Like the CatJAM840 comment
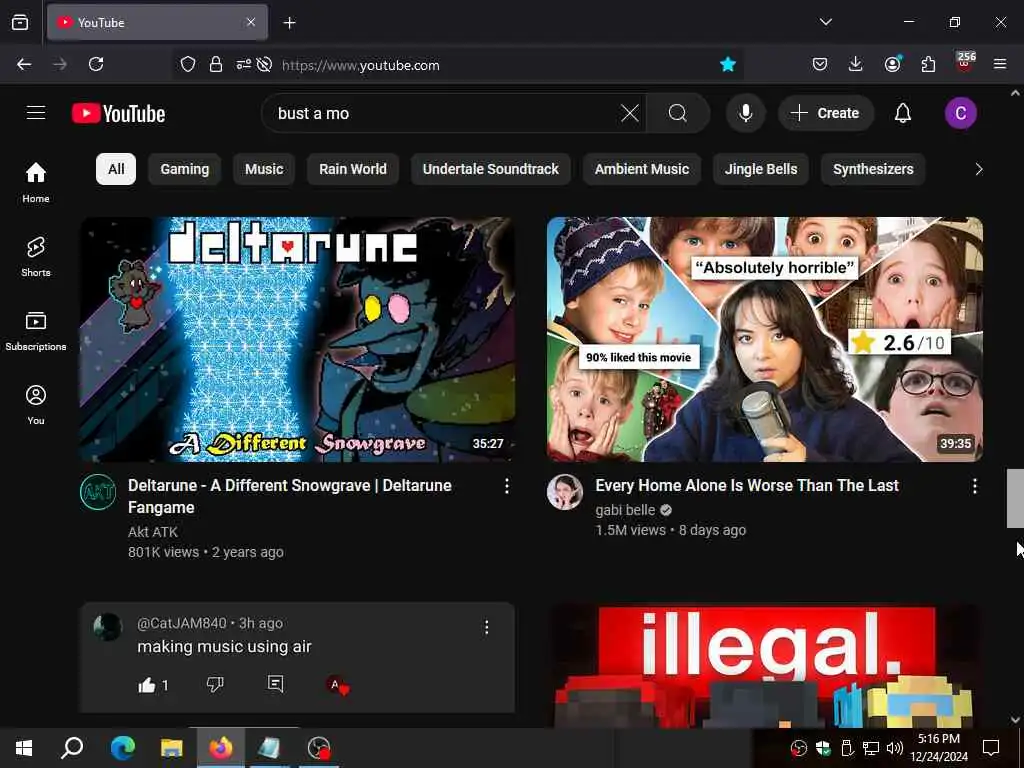Image resolution: width=1024 pixels, height=768 pixels. click(x=147, y=684)
